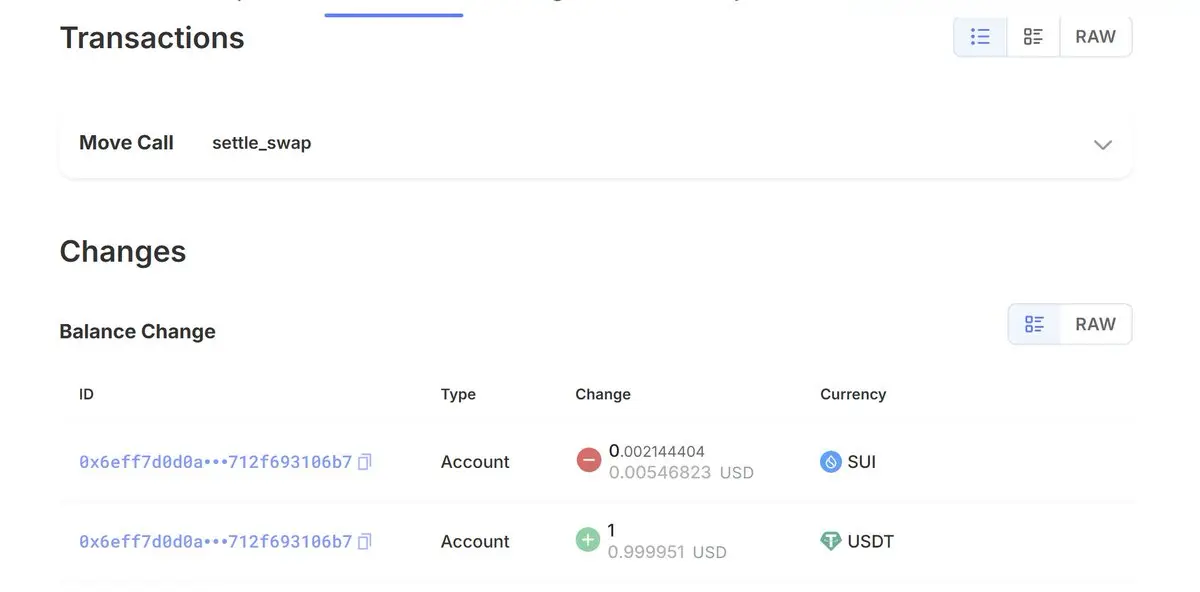
Task: Click the red minus change icon
Action: [x=588, y=460]
